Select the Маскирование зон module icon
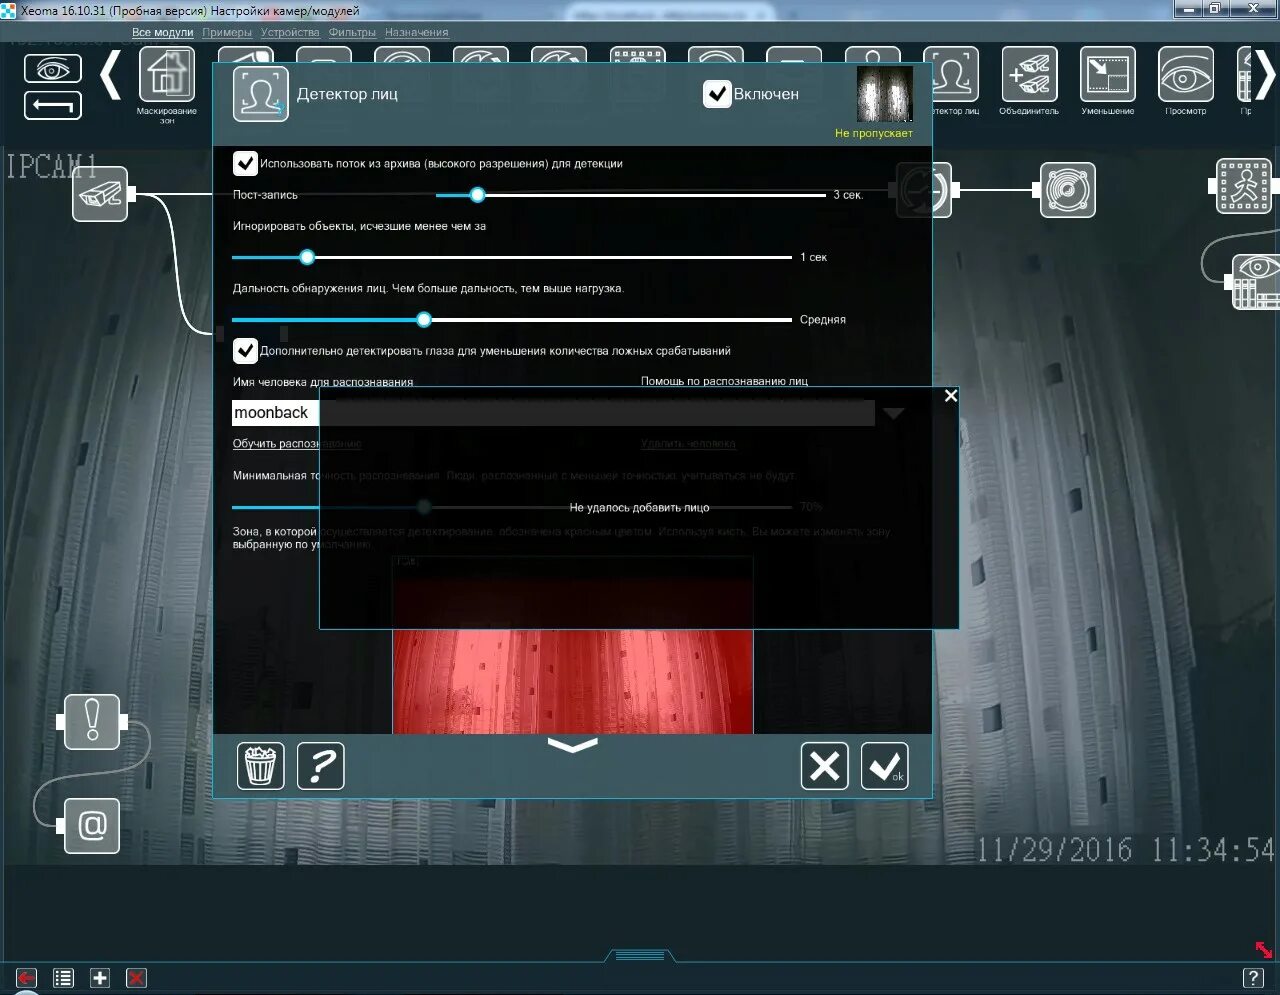The height and width of the screenshot is (995, 1280). click(x=167, y=75)
